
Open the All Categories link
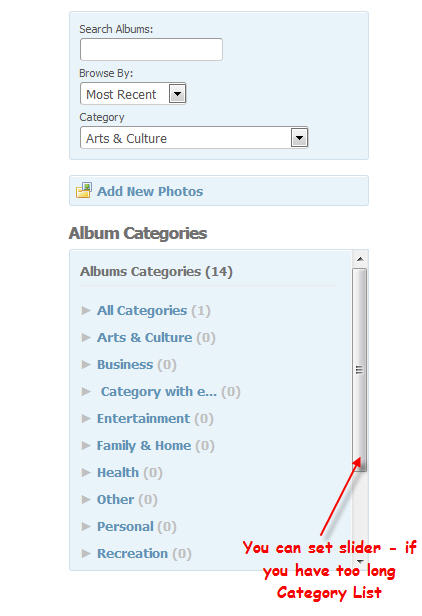pyautogui.click(x=142, y=311)
